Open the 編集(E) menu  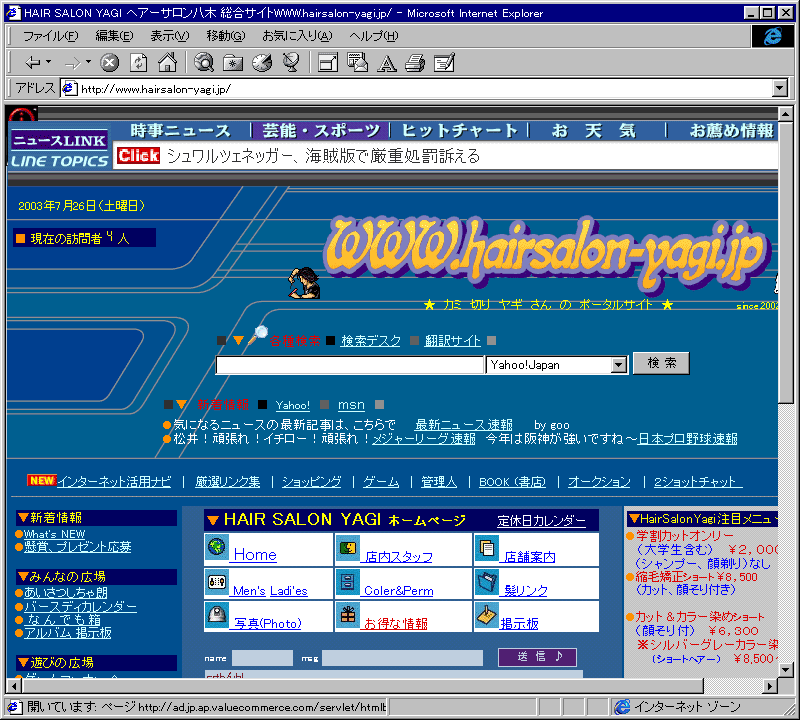coord(114,36)
